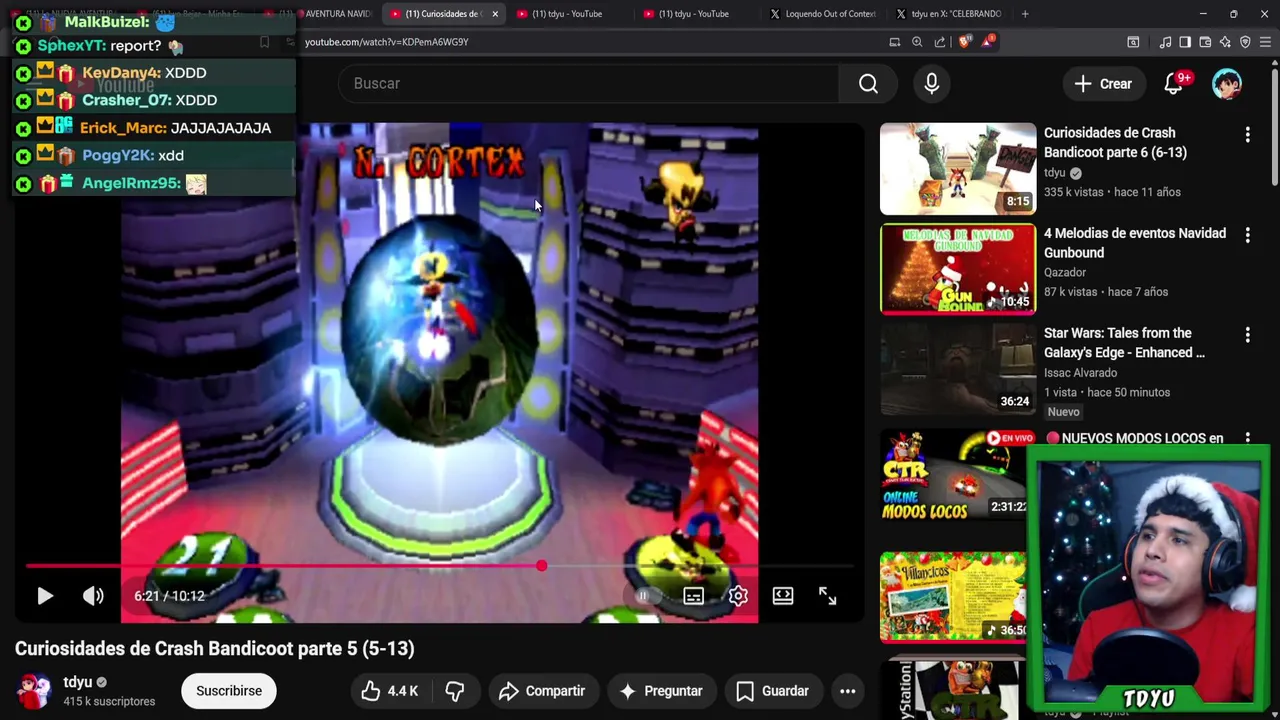
Task: Open the Curiosidades parte 6 thumbnail
Action: [x=958, y=169]
